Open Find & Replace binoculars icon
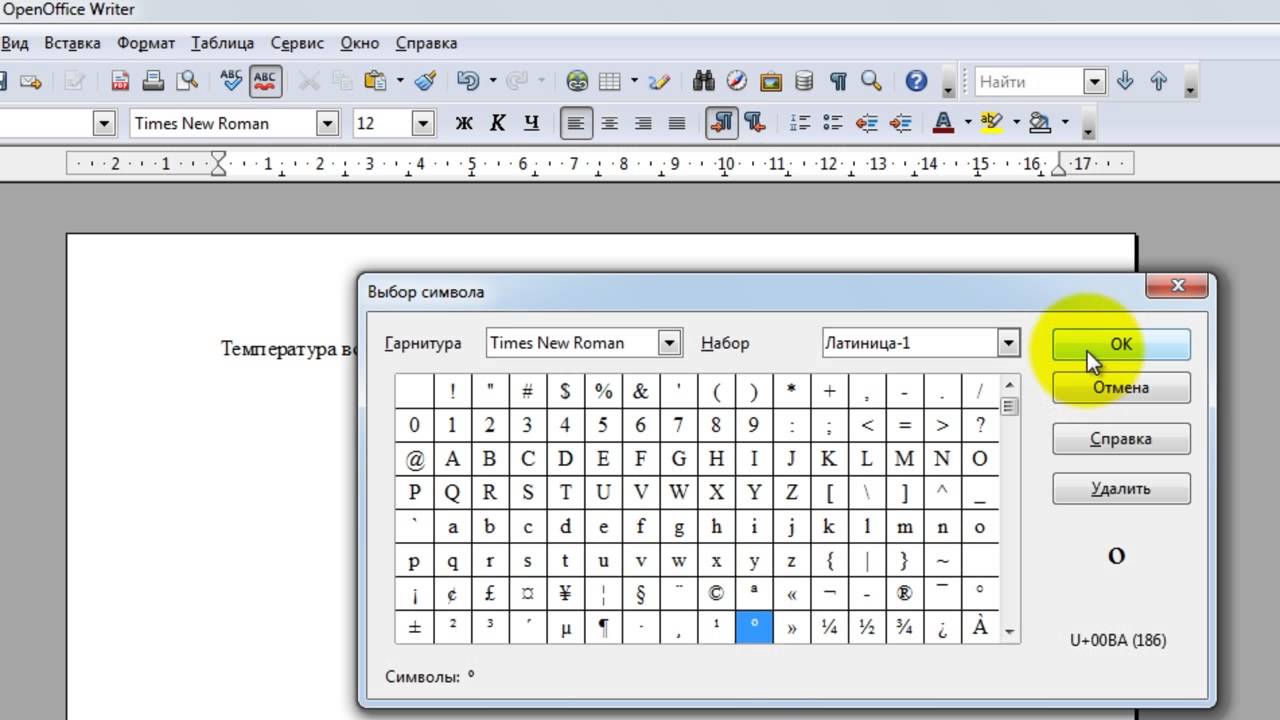The height and width of the screenshot is (720, 1280). (703, 81)
